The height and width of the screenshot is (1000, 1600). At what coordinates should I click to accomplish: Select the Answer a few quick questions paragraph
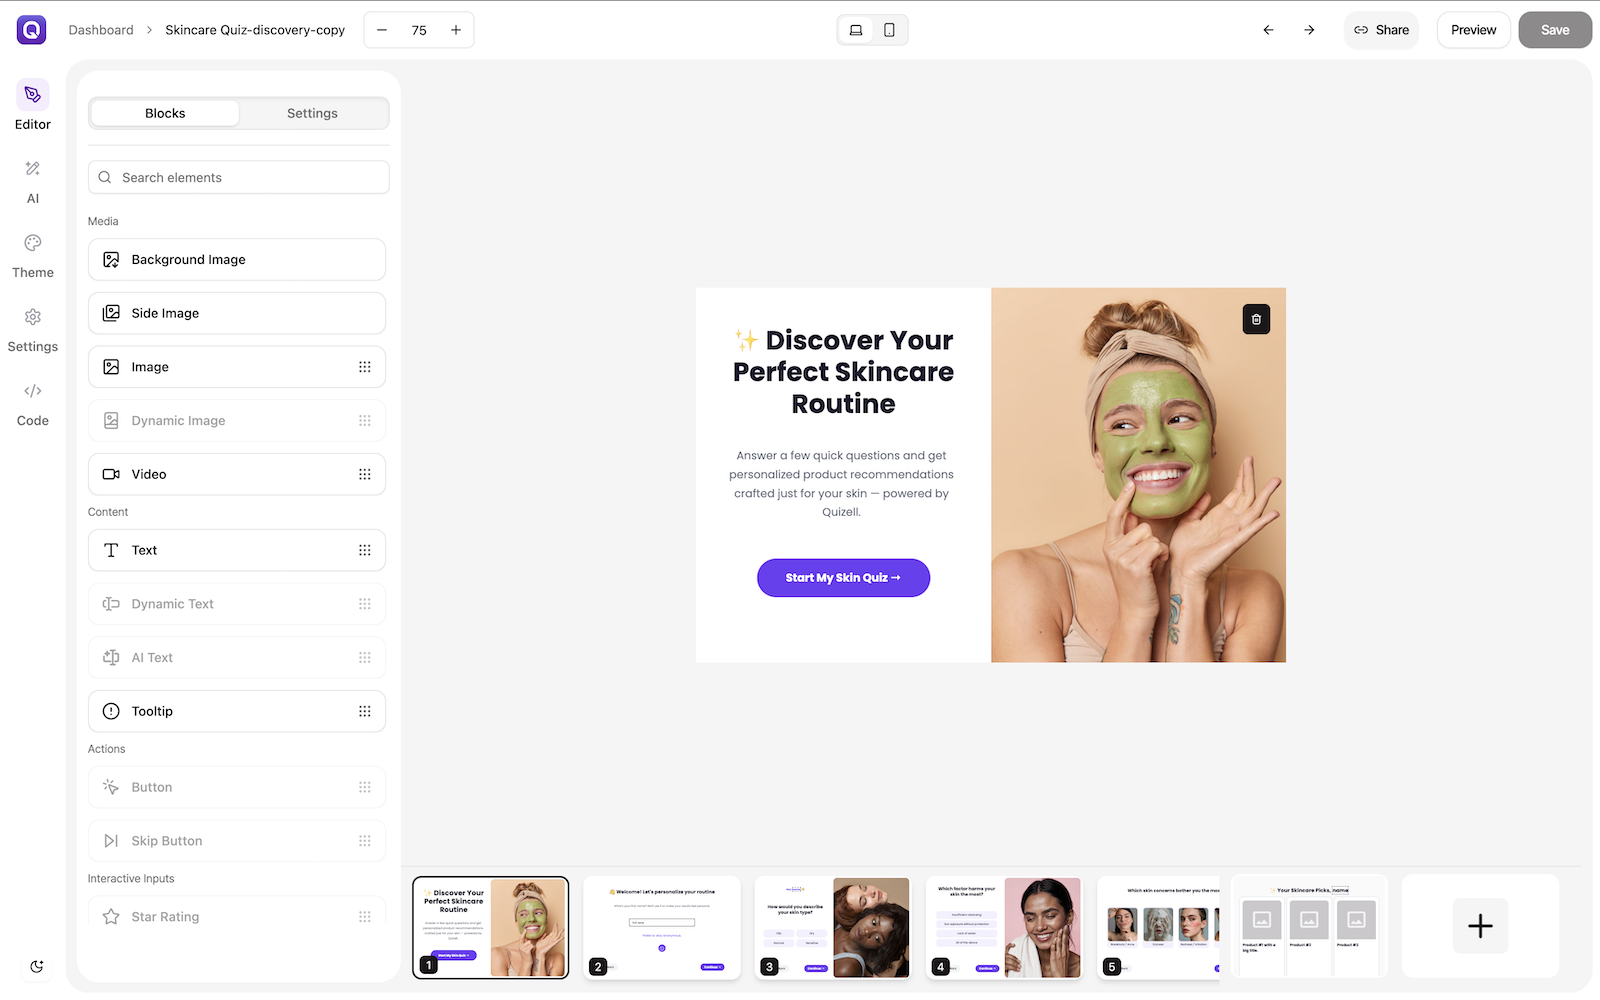(841, 484)
